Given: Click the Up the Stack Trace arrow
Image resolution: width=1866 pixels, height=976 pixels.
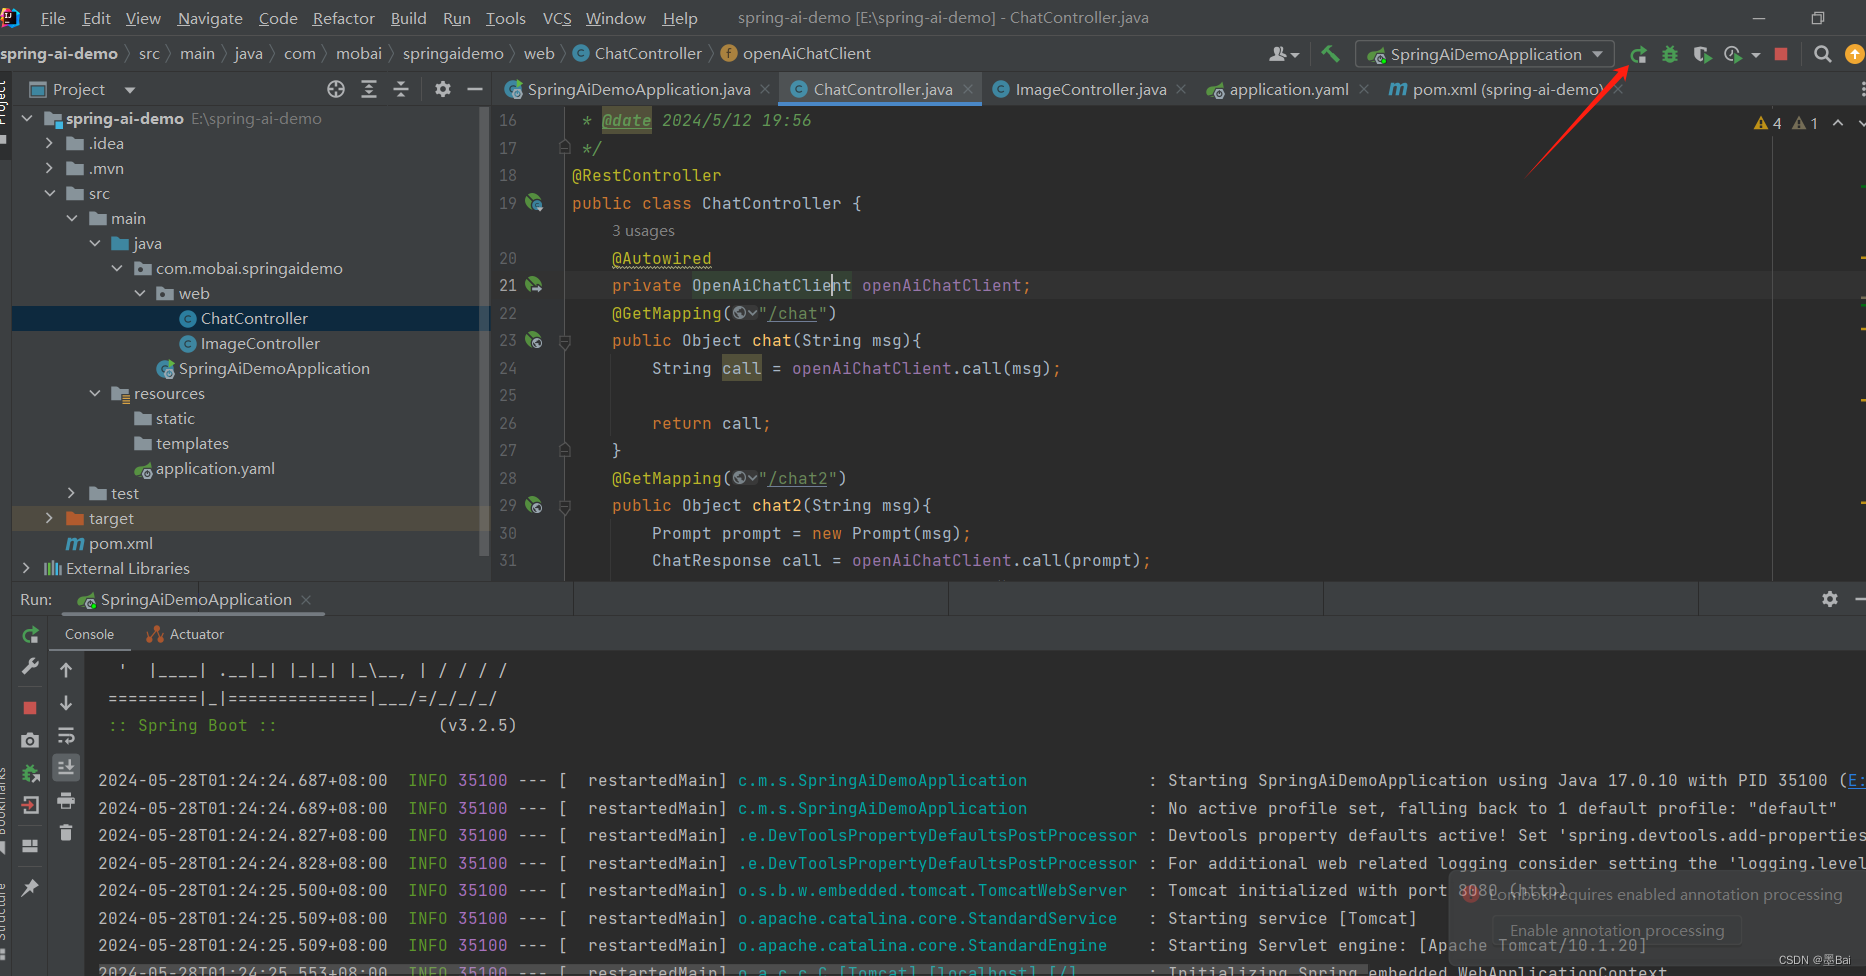Looking at the screenshot, I should [66, 670].
